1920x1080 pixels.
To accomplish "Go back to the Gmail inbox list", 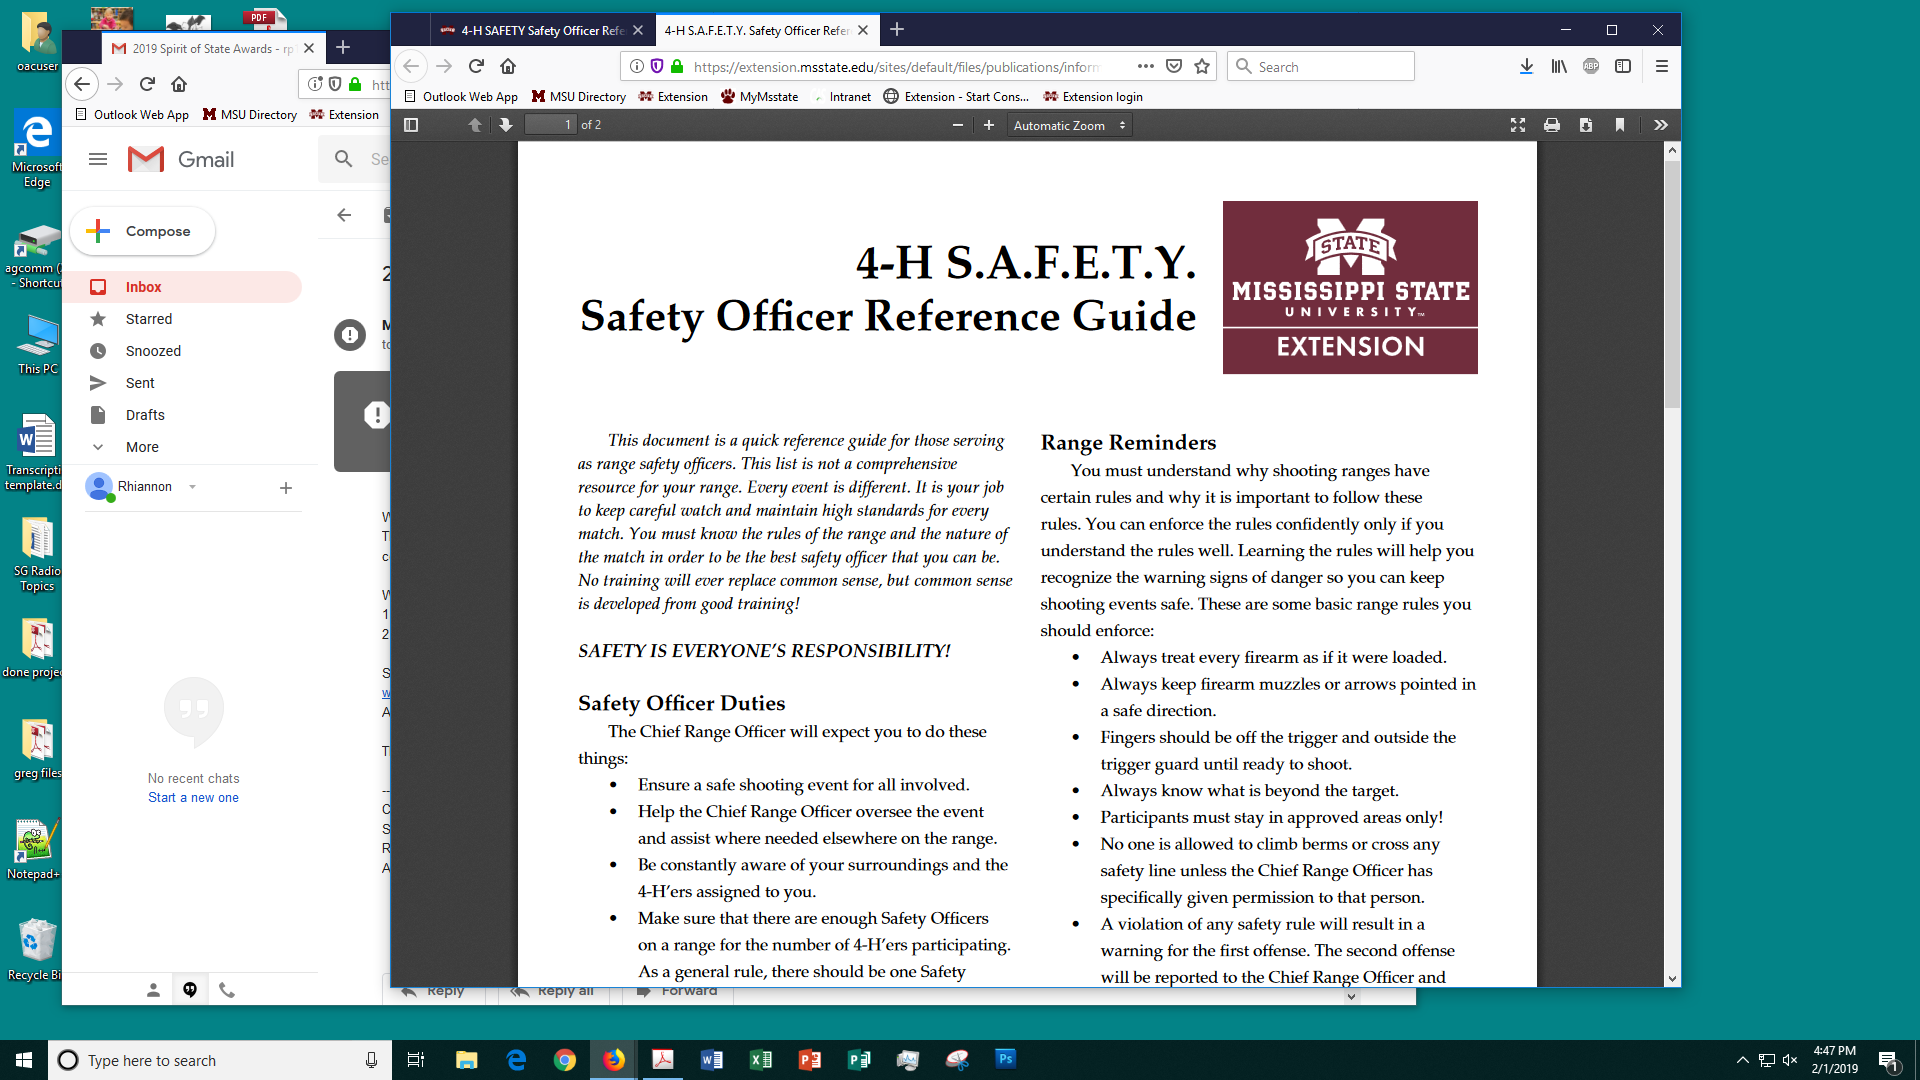I will coord(344,215).
